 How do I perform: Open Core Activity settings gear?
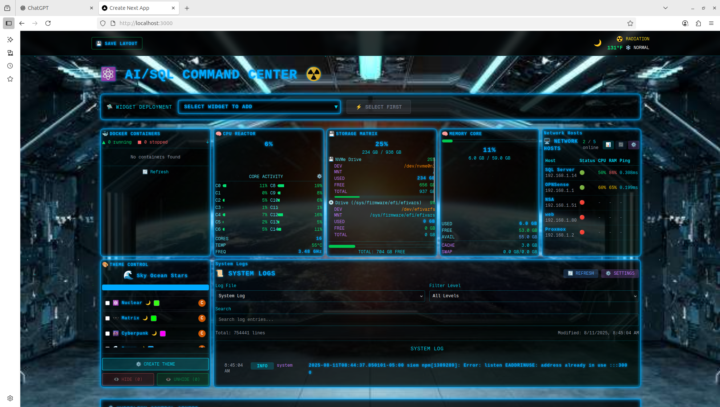319,176
